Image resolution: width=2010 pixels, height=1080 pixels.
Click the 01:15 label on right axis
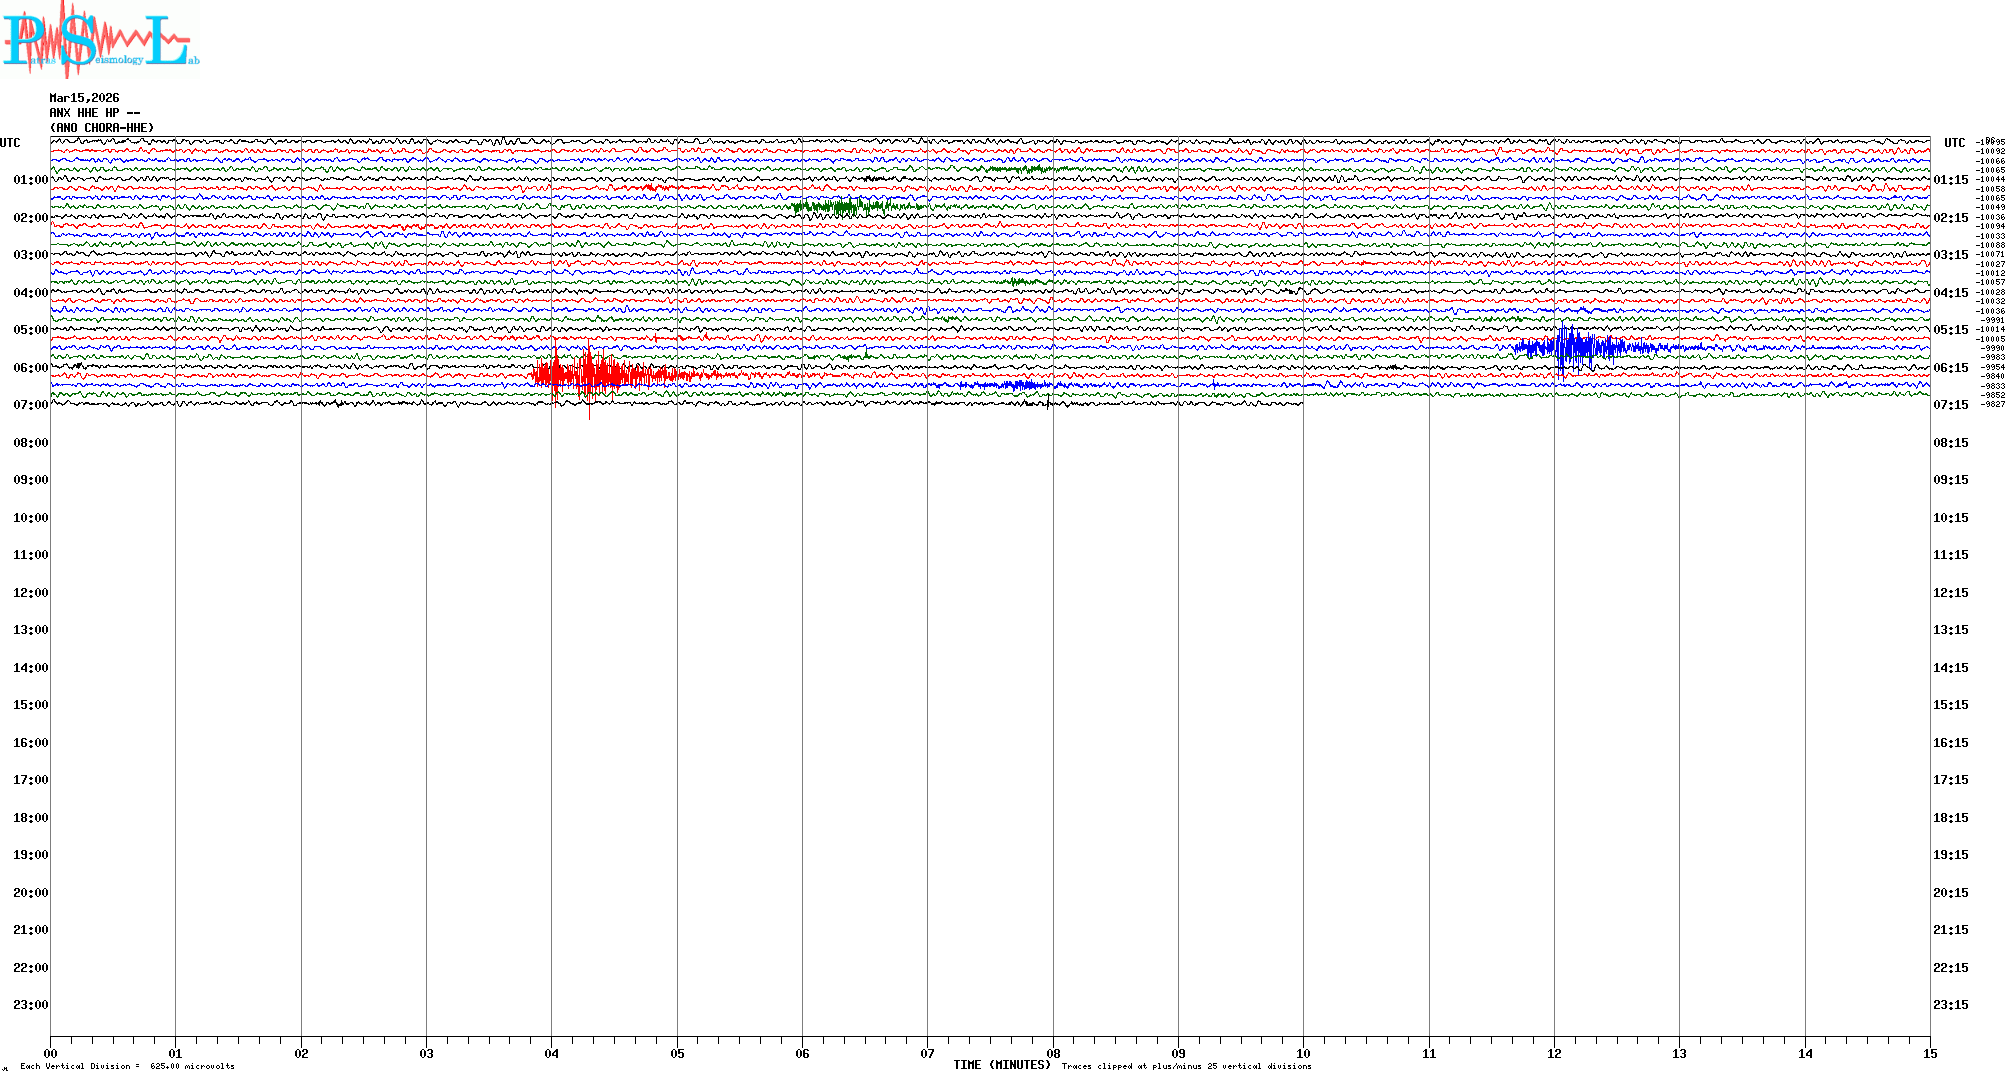[x=1950, y=180]
